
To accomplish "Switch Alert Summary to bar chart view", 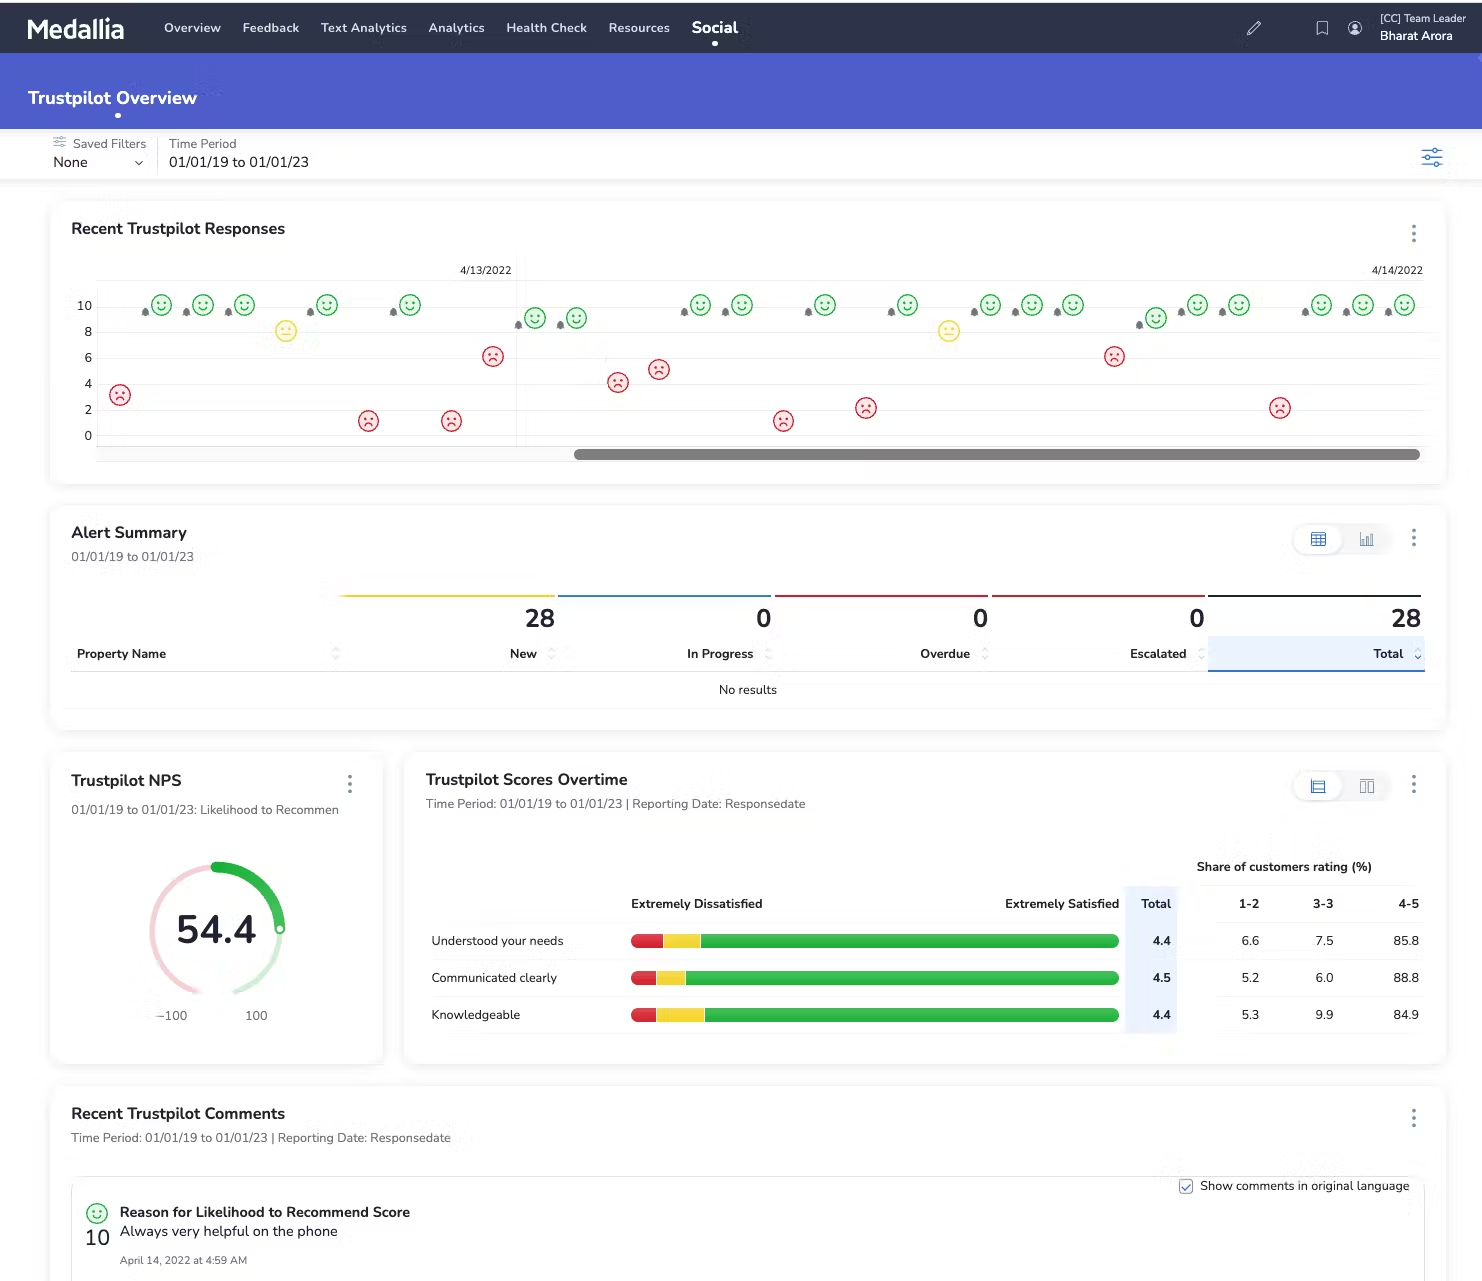I will tap(1366, 539).
